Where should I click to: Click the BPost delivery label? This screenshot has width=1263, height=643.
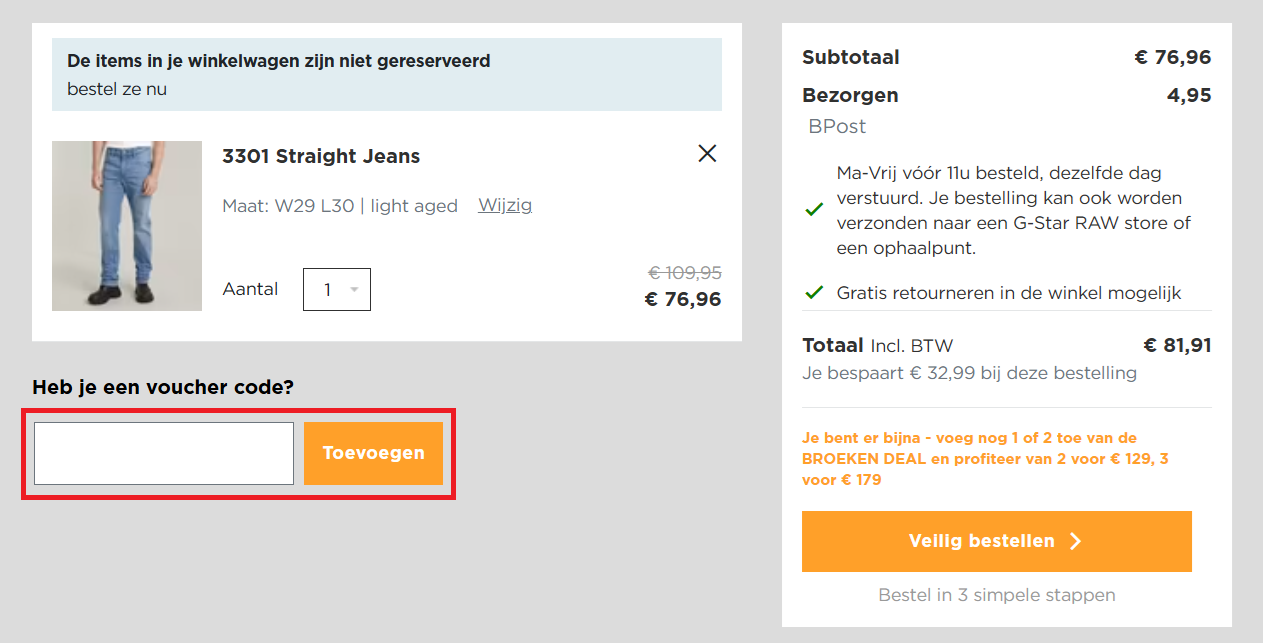tap(837, 126)
